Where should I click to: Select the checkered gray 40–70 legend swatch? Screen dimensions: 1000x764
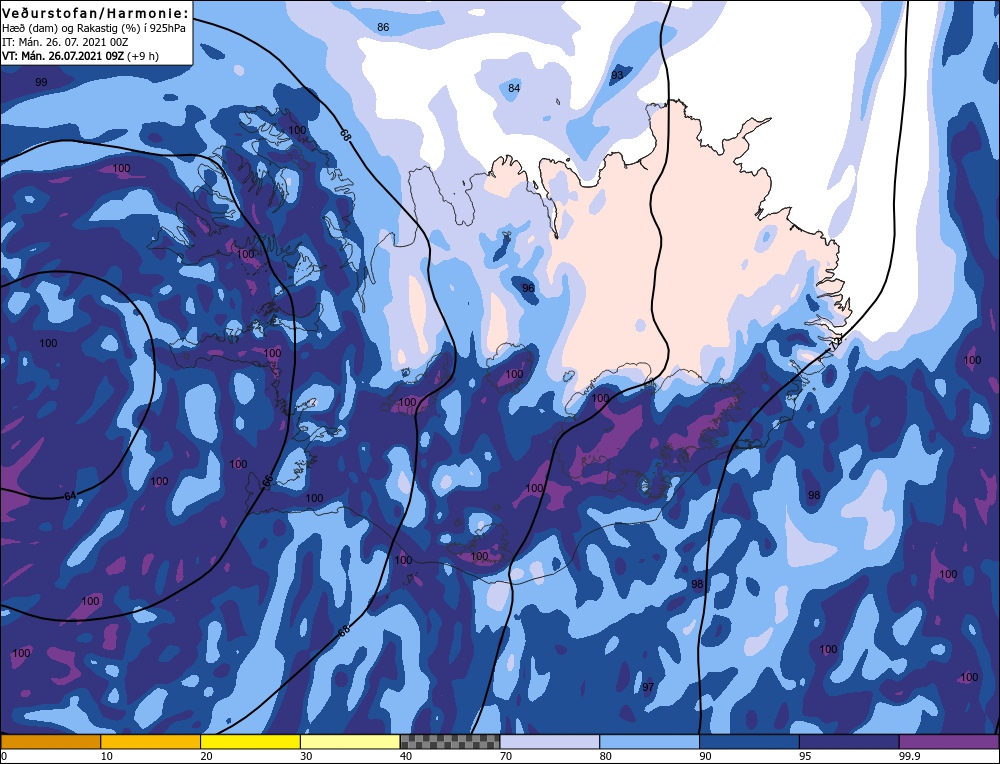(x=450, y=741)
